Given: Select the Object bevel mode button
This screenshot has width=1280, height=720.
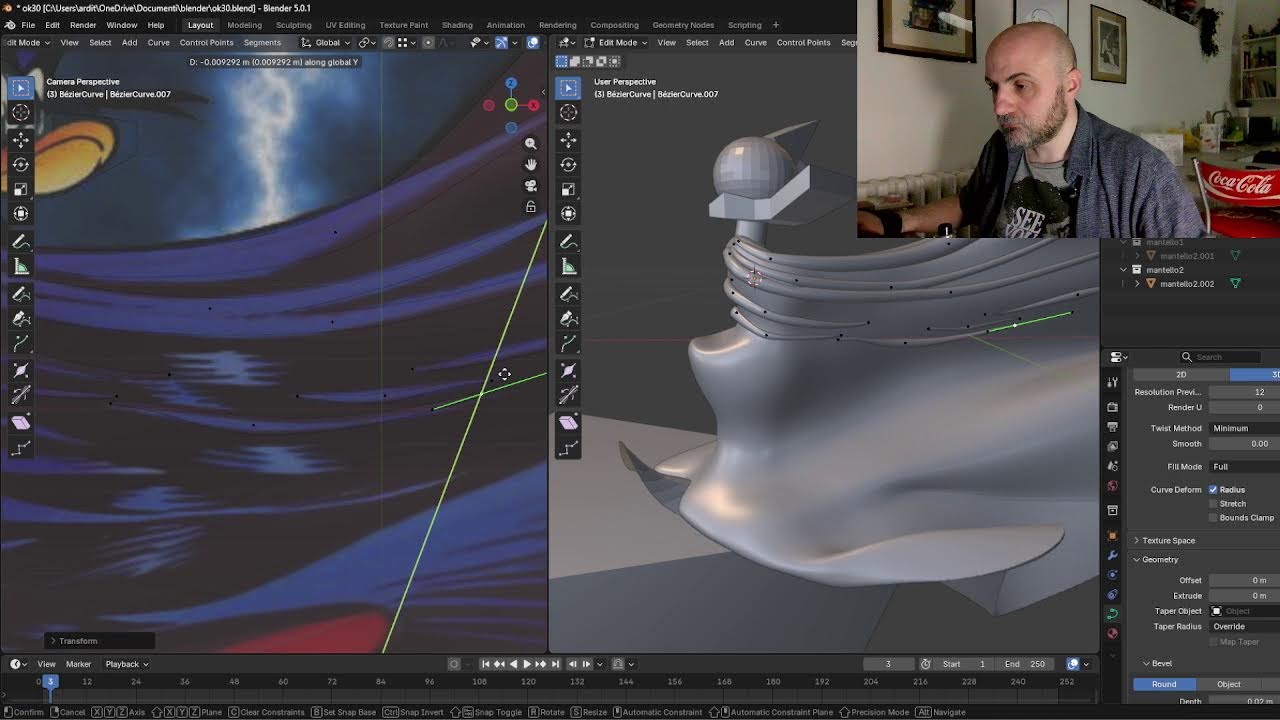Looking at the screenshot, I should (1229, 685).
